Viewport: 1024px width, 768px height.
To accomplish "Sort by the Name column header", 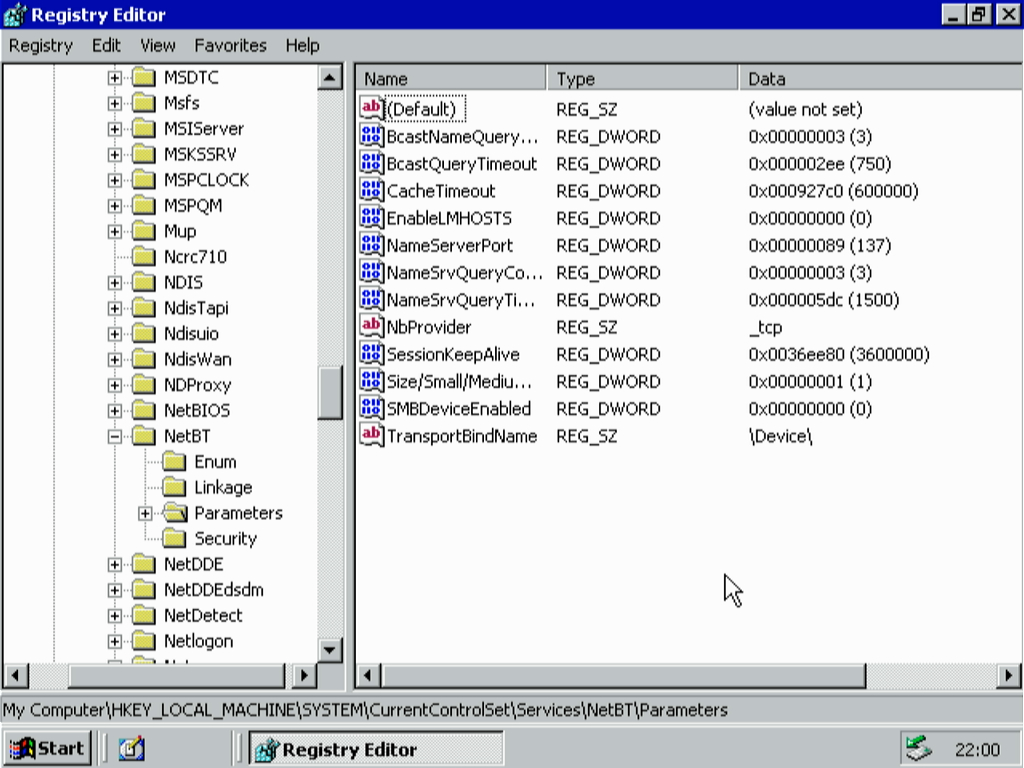I will (x=451, y=78).
